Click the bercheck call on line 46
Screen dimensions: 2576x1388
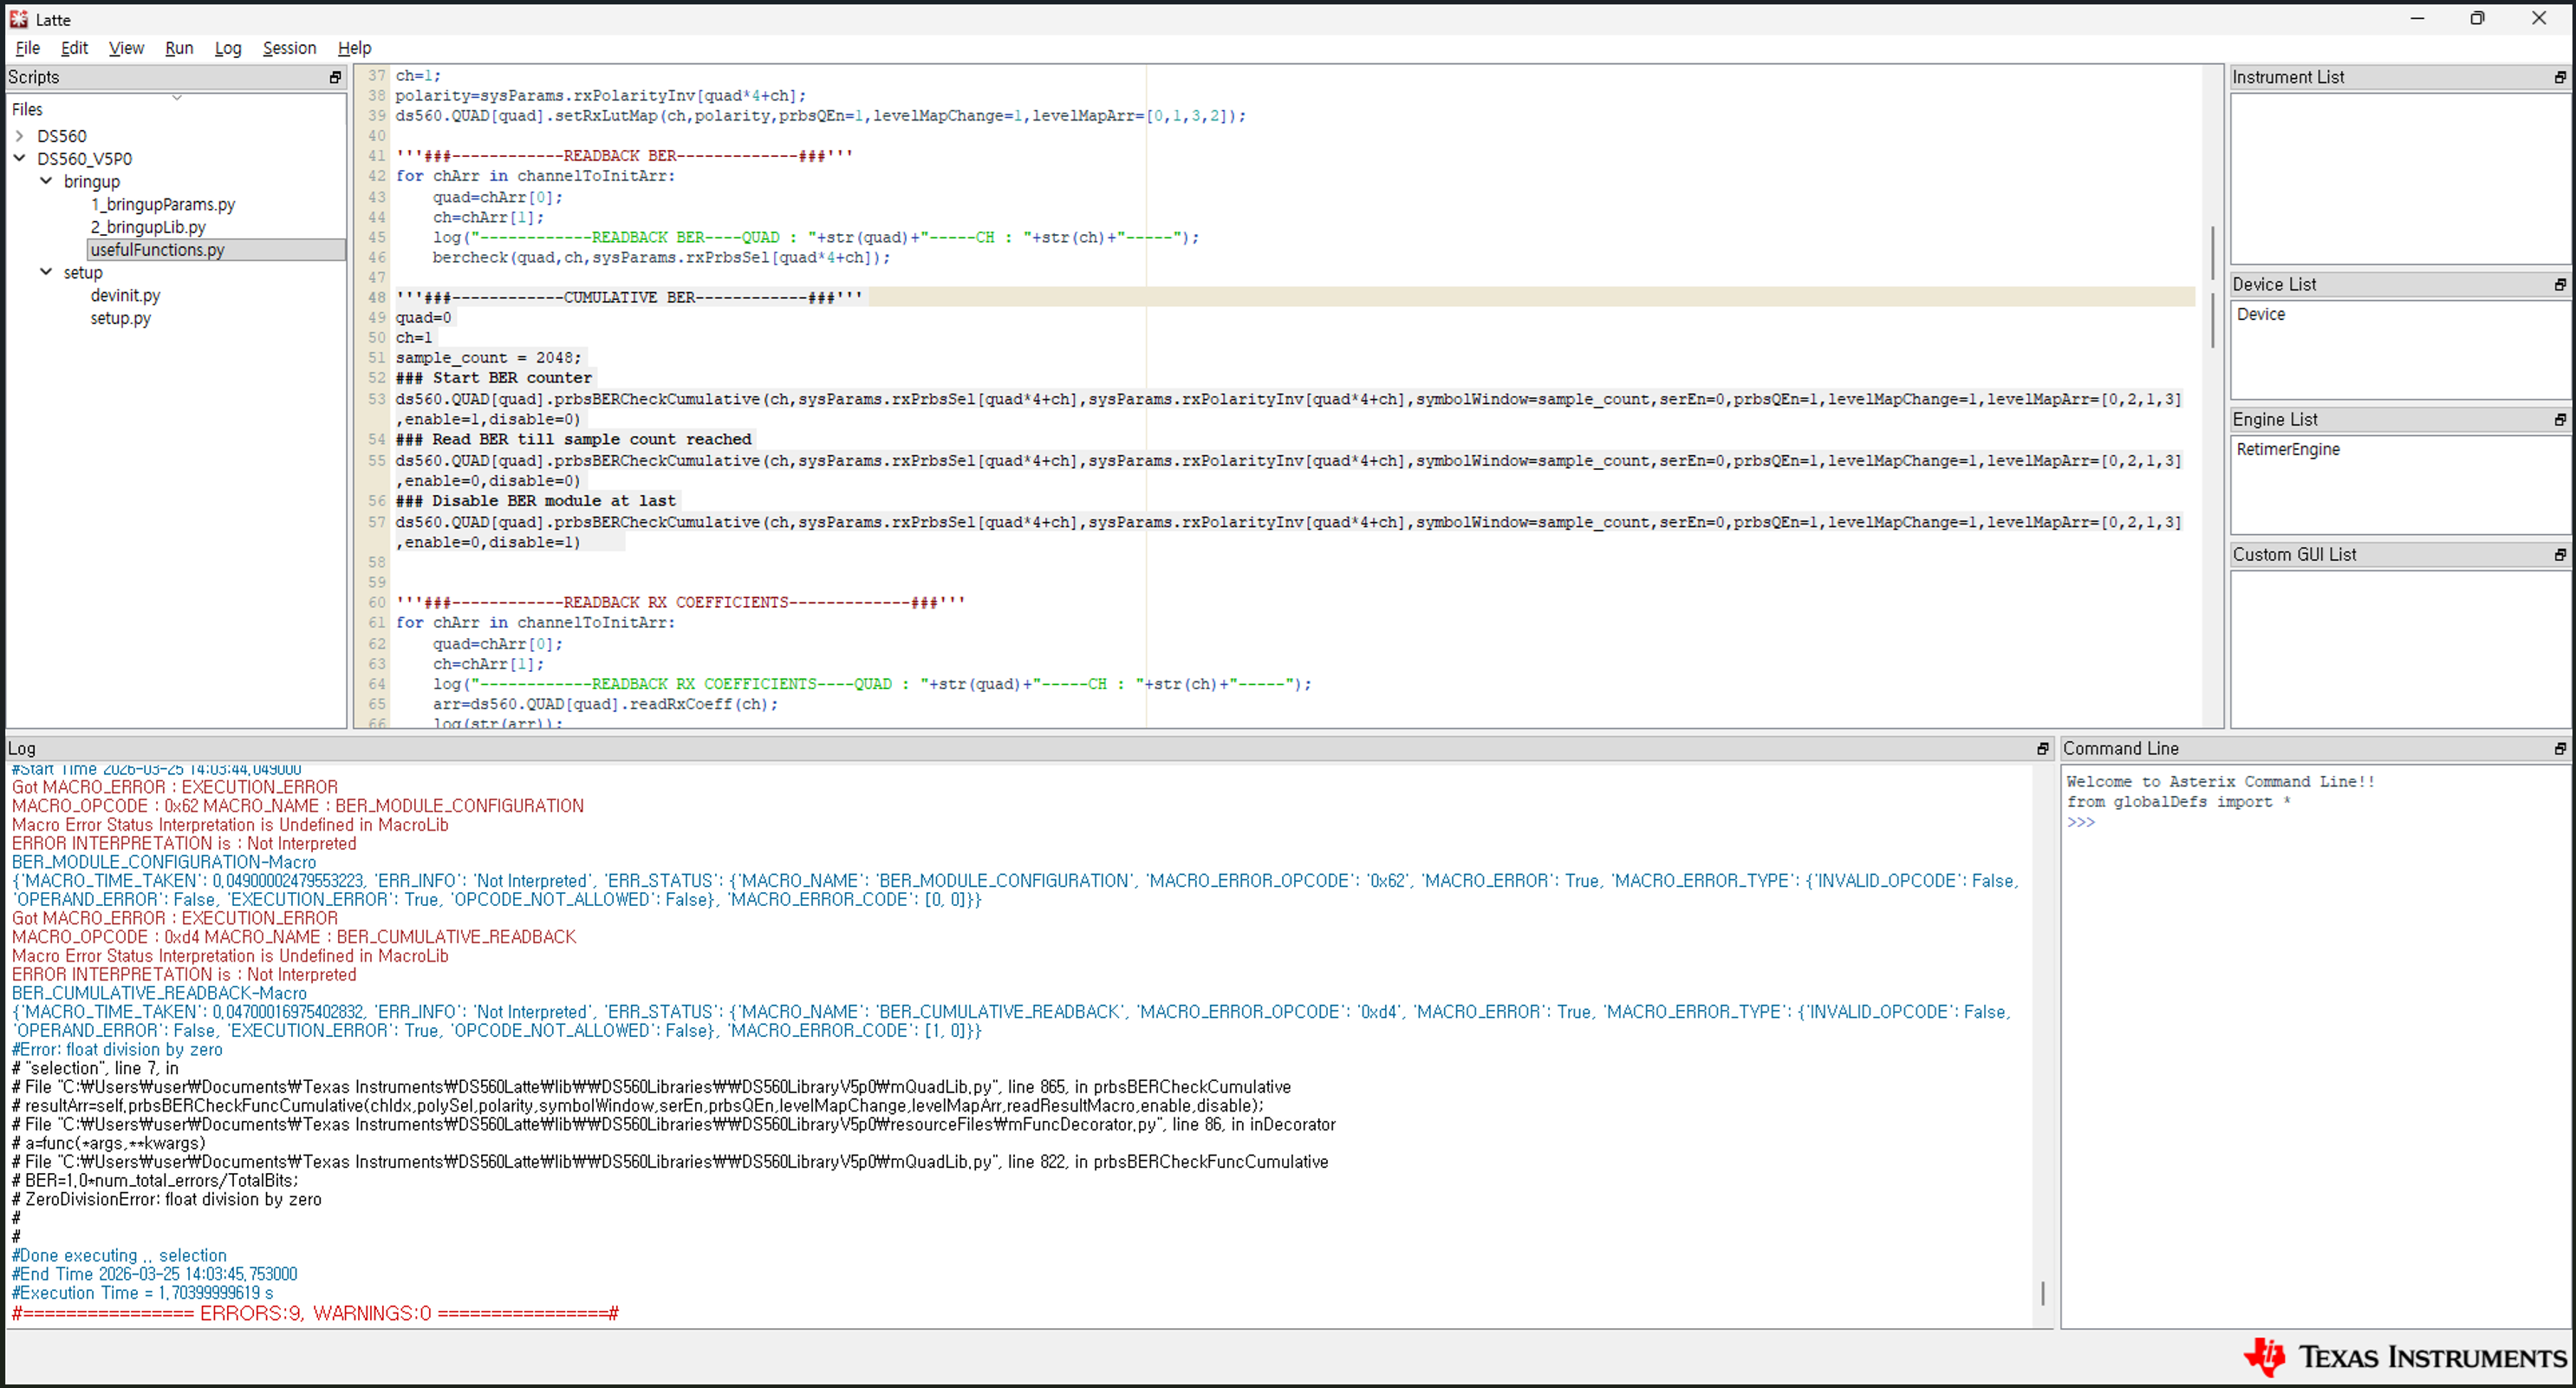[661, 258]
